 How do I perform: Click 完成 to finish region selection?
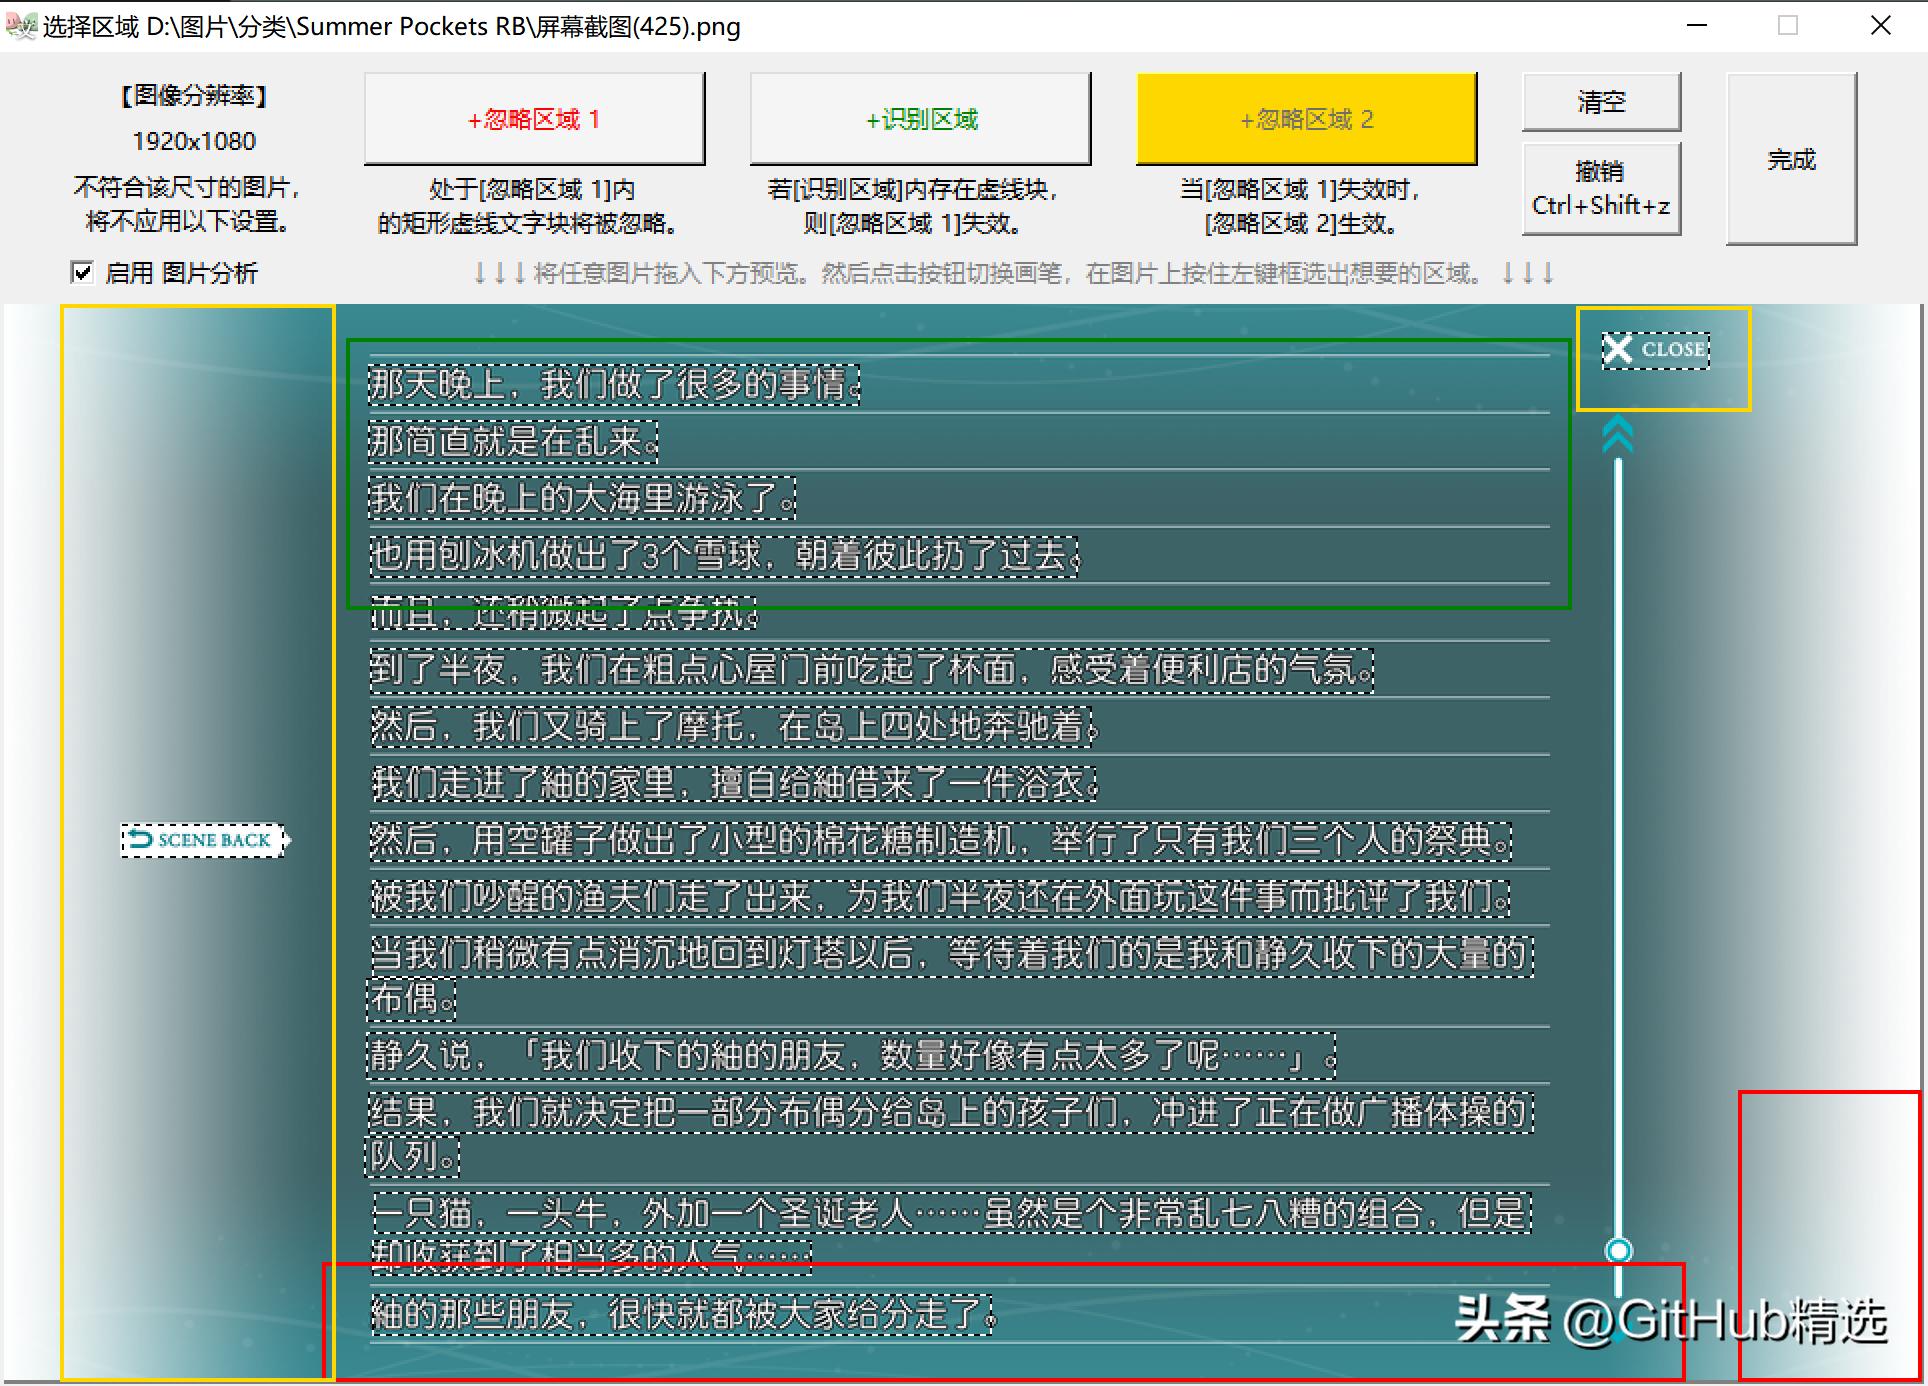point(1792,160)
